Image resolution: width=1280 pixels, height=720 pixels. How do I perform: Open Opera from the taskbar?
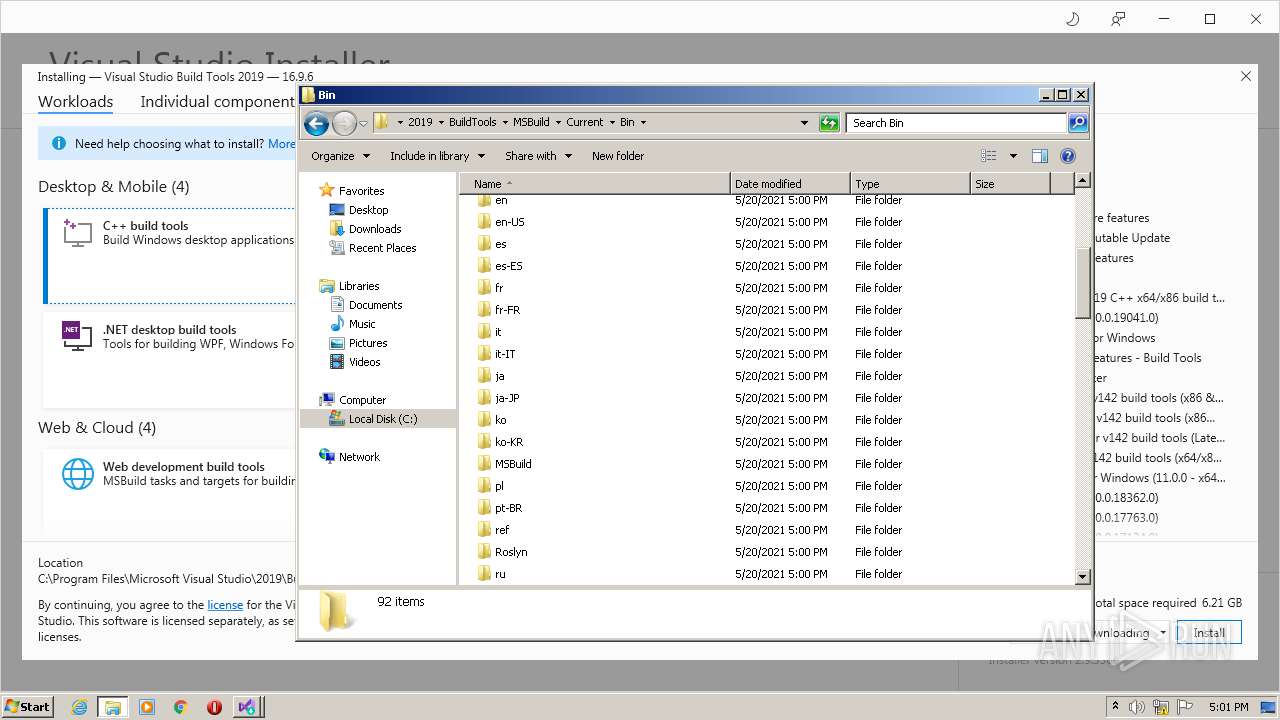[x=214, y=707]
